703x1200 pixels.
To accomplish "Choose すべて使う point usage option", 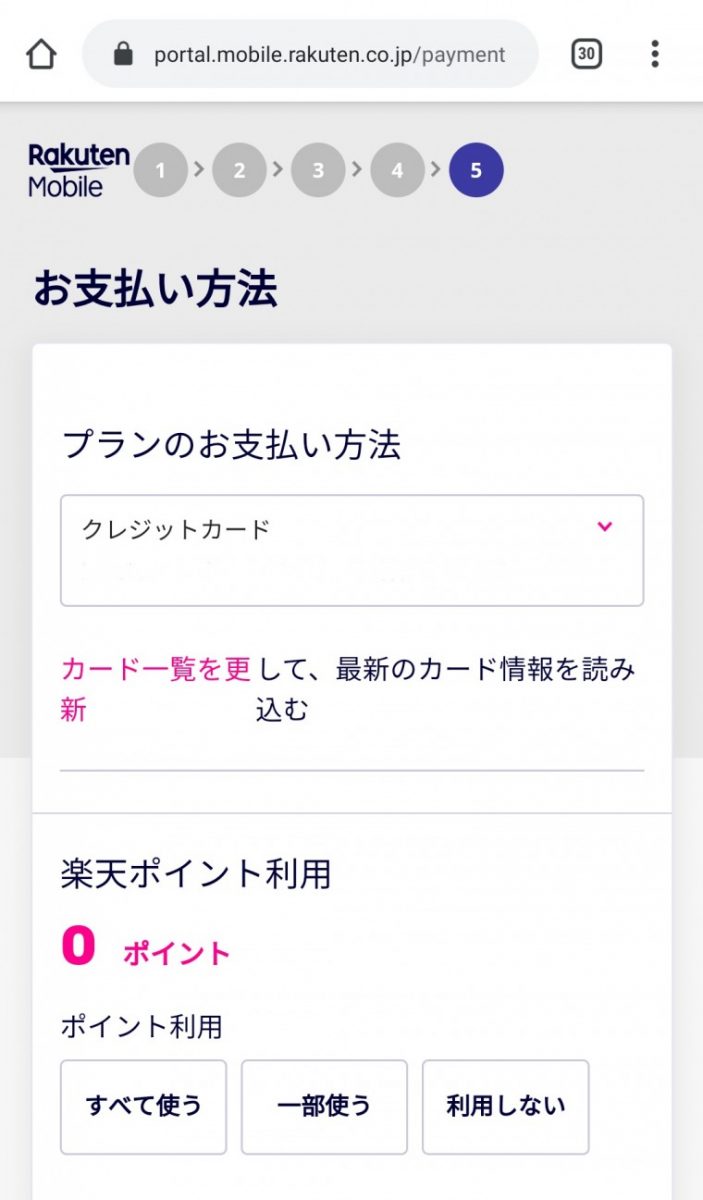I will (144, 1106).
